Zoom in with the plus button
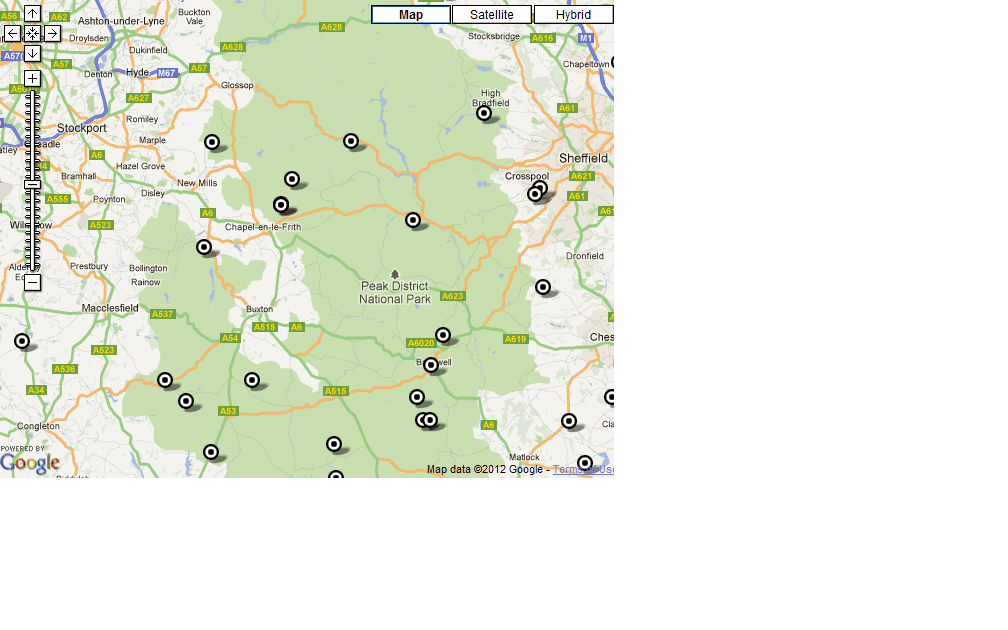This screenshot has height=630, width=1008. point(32,78)
